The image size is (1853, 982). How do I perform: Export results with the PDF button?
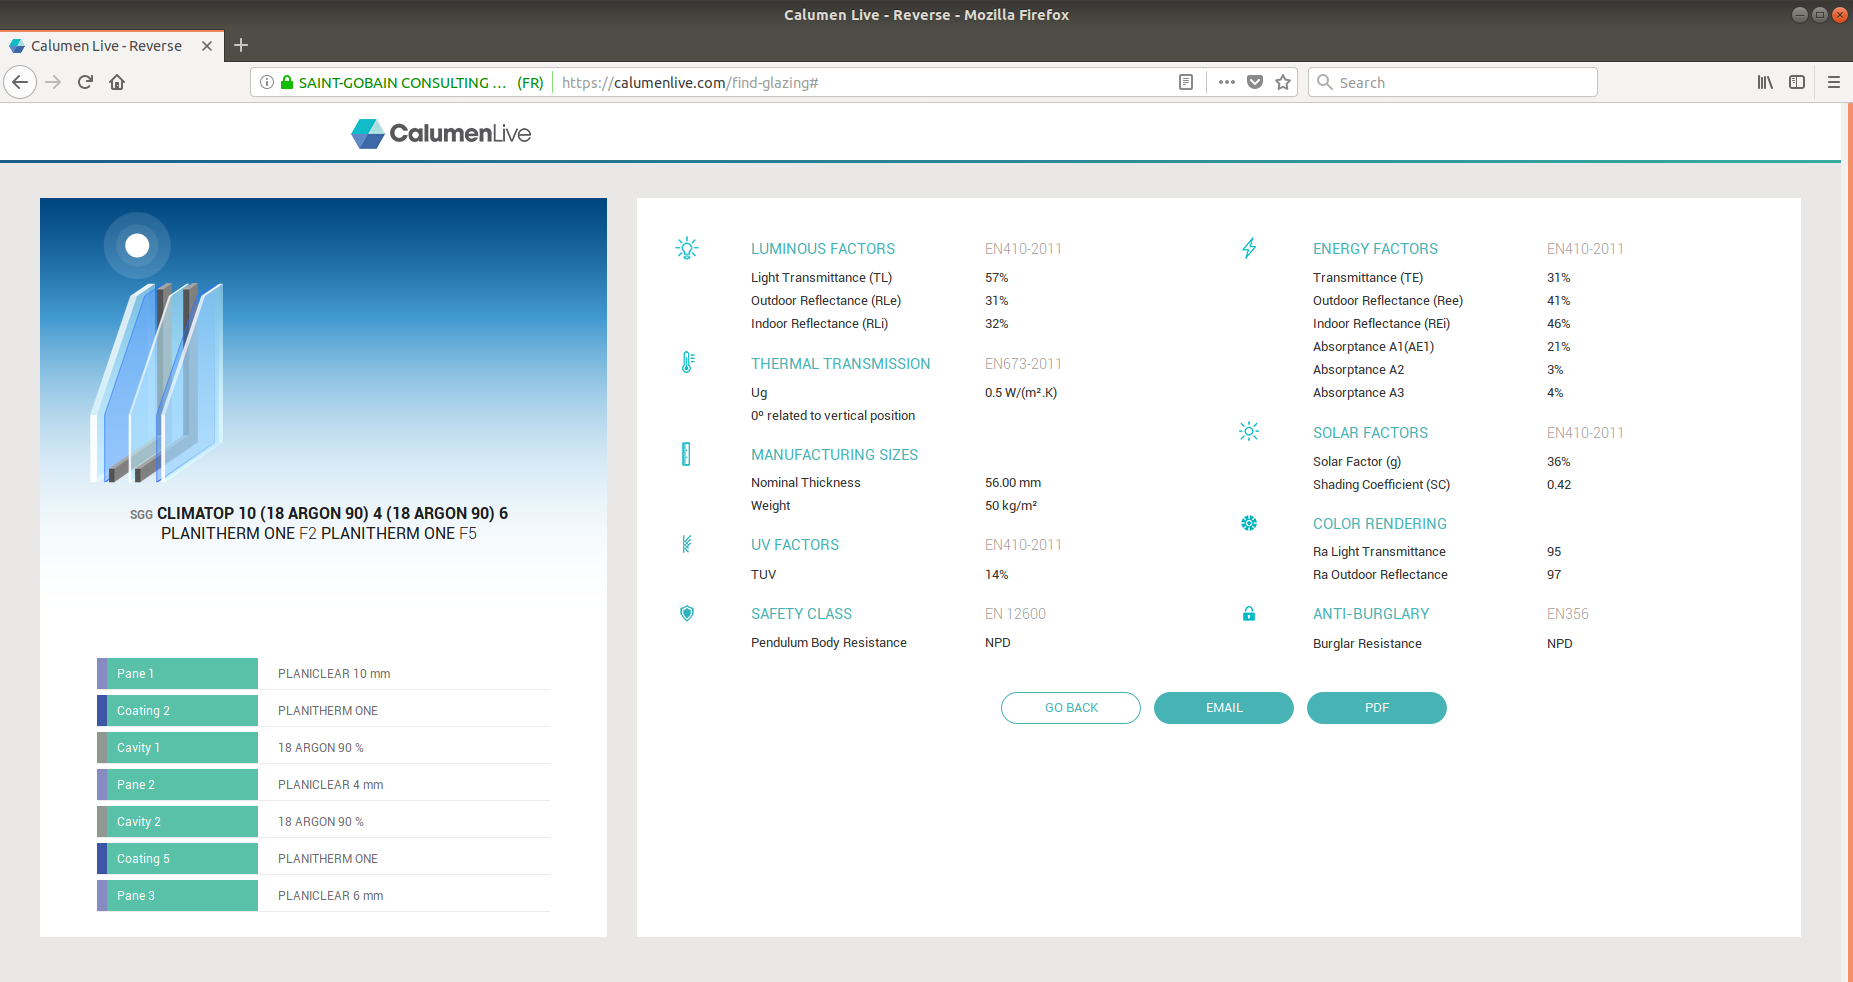pyautogui.click(x=1377, y=708)
